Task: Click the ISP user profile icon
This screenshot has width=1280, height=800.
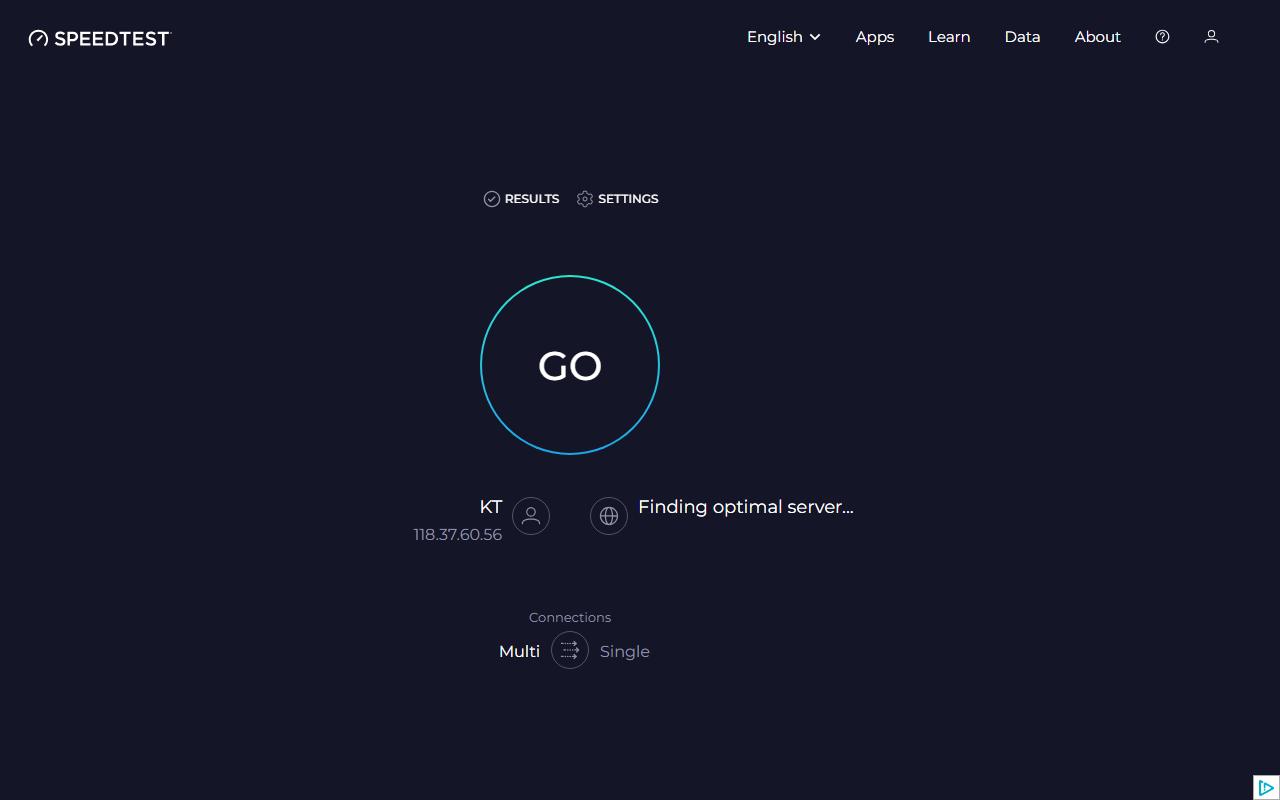Action: point(531,516)
